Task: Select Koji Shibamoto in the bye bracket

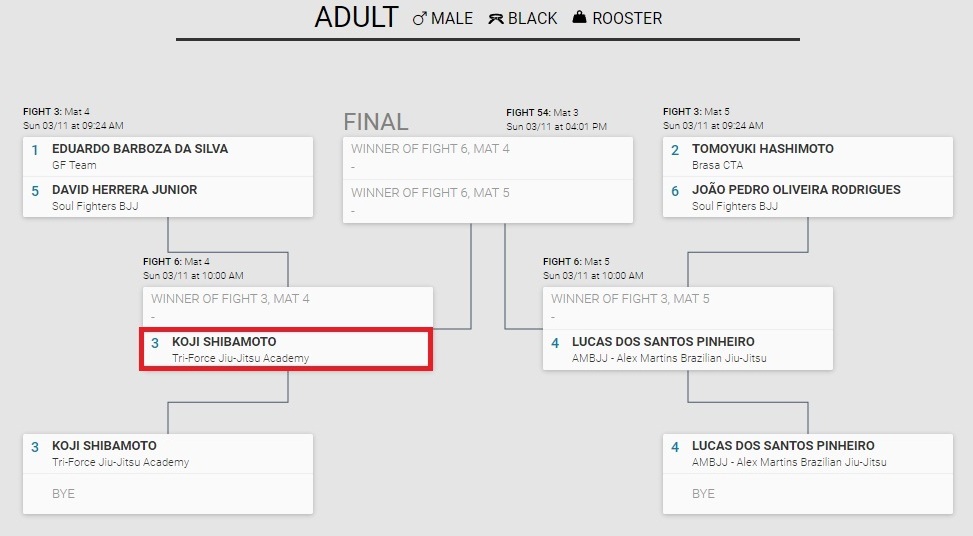Action: point(168,453)
